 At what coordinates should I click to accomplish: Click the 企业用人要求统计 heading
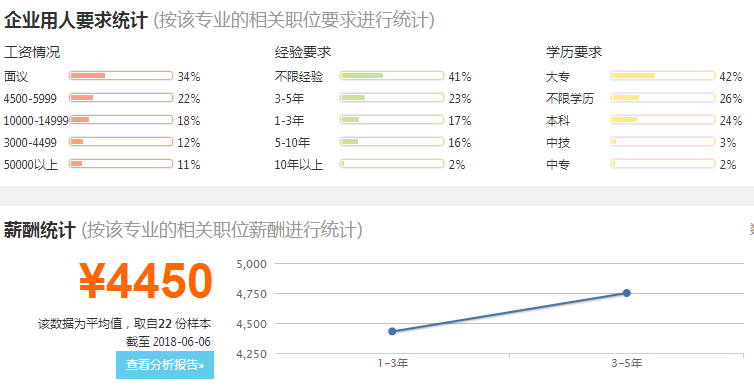click(75, 21)
